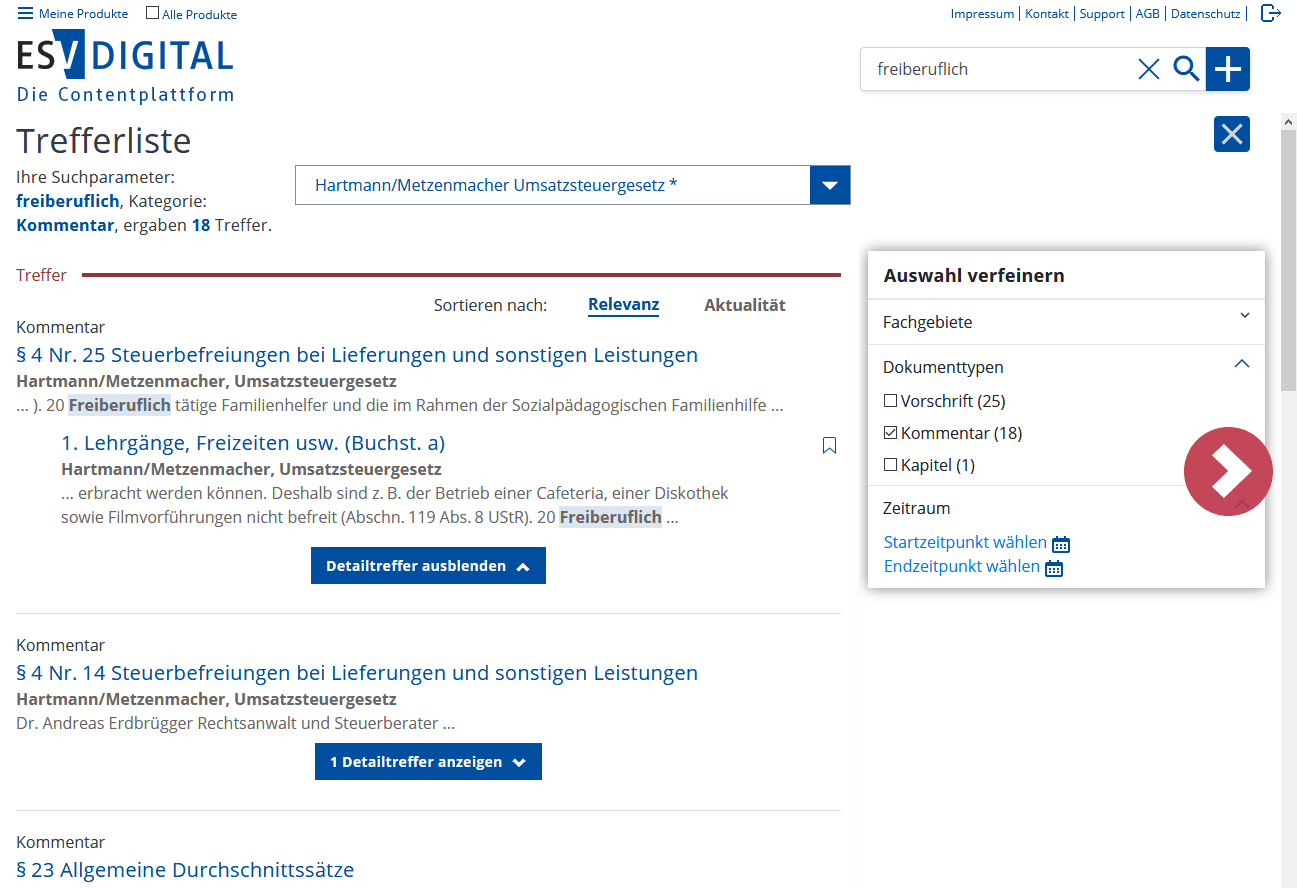Sort results by Aktualität
The image size is (1297, 888).
coord(745,305)
